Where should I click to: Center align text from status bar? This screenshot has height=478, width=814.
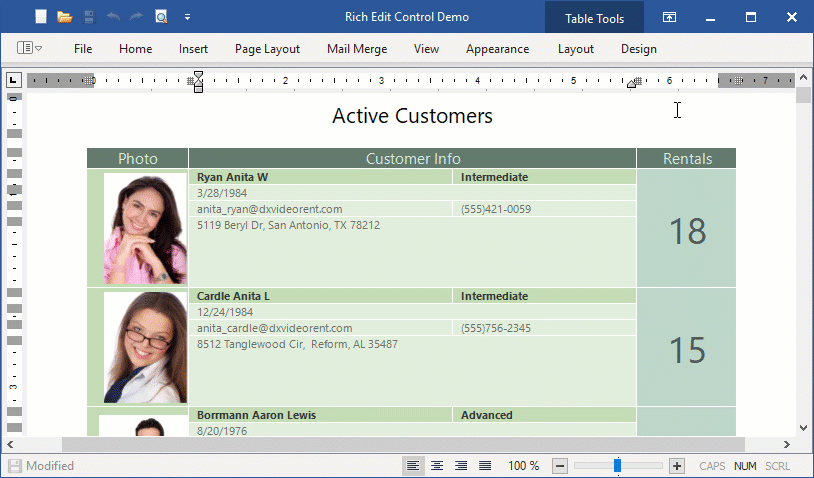[x=437, y=466]
